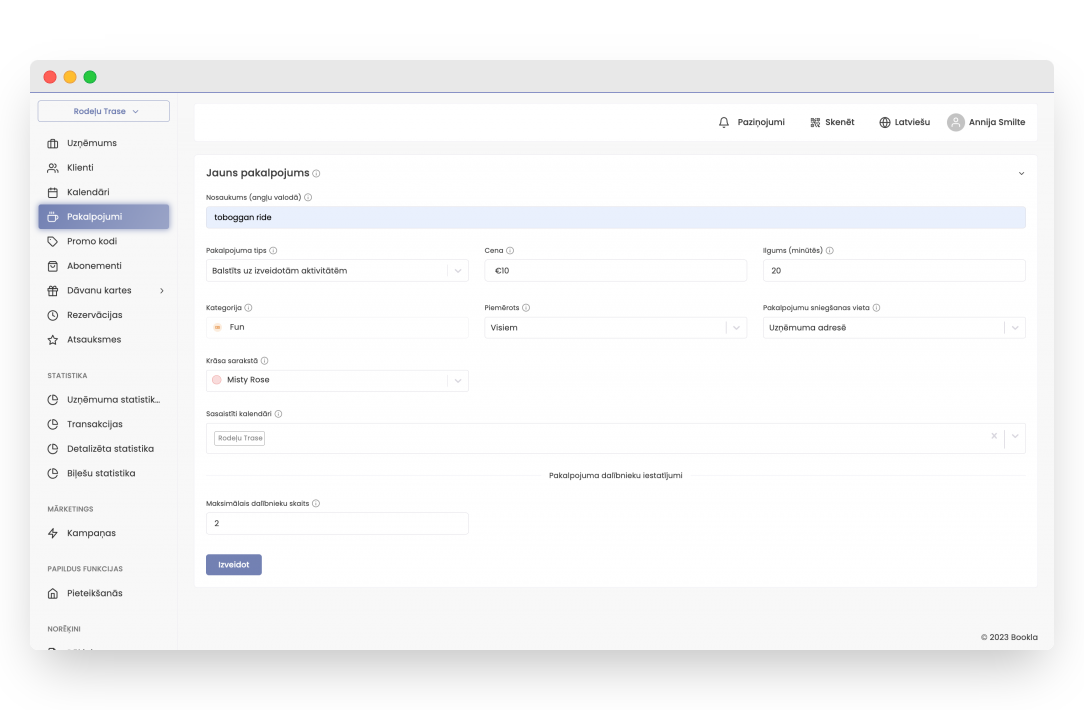Open the Pakalpojuma tips dropdown
The width and height of the screenshot is (1084, 710).
457,271
